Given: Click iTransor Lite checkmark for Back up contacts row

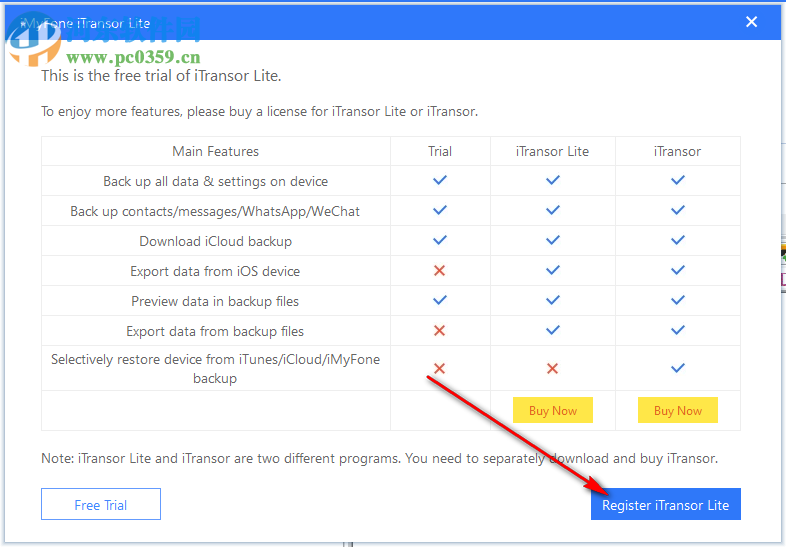Looking at the screenshot, I should coord(552,210).
